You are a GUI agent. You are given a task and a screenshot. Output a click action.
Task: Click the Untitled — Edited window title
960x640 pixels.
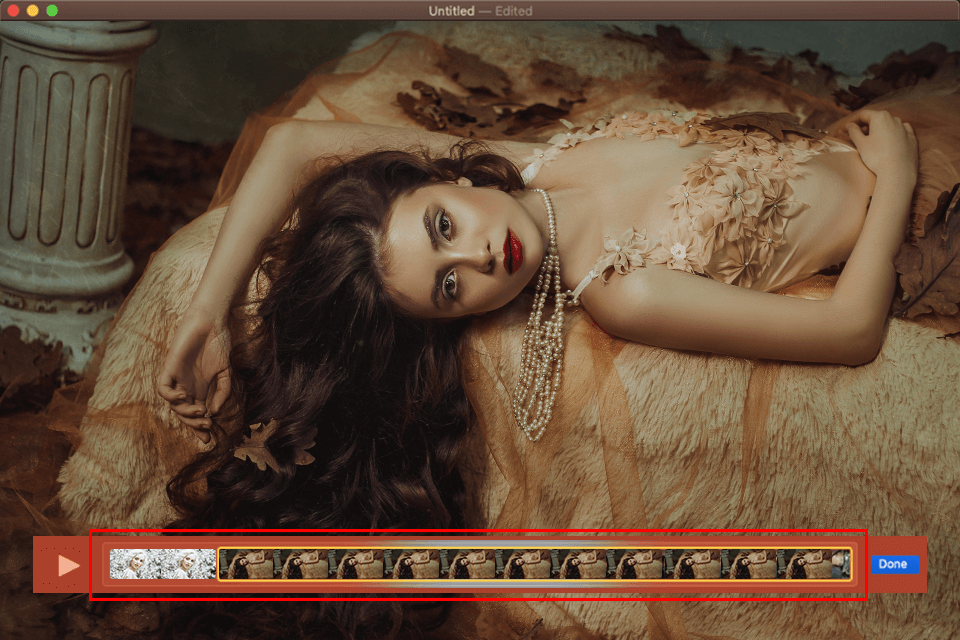[480, 11]
